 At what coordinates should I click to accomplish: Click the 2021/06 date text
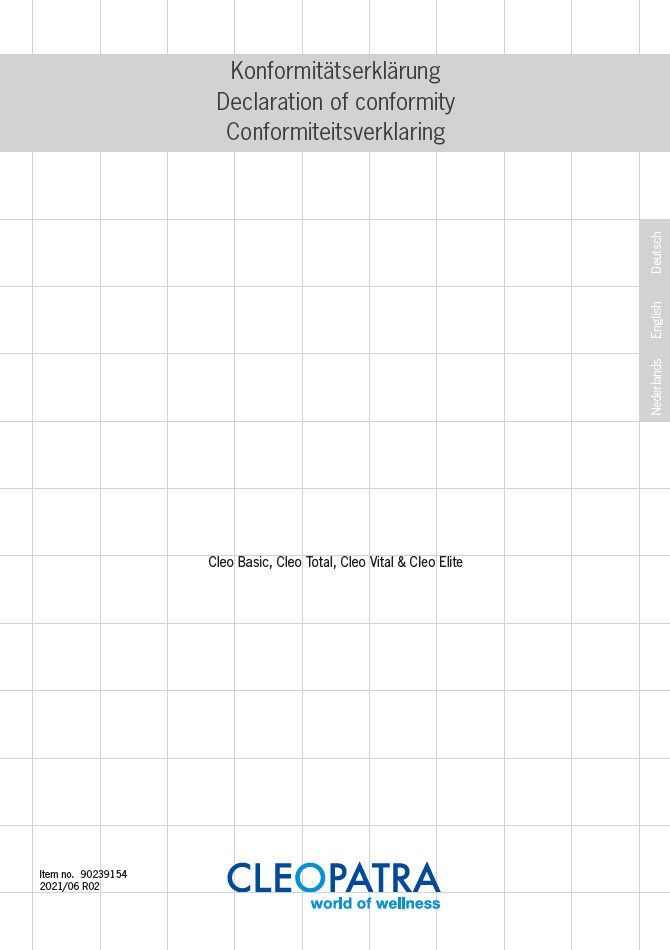[59, 886]
